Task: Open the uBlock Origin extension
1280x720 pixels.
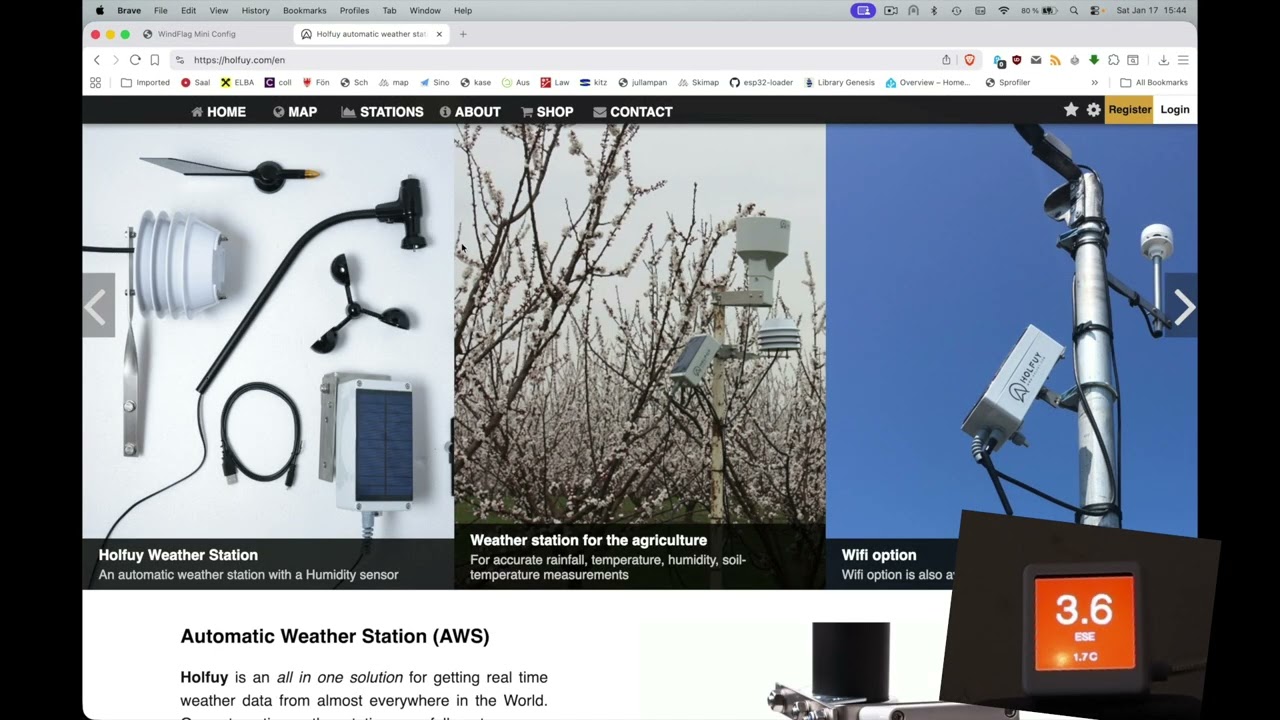Action: tap(1017, 60)
